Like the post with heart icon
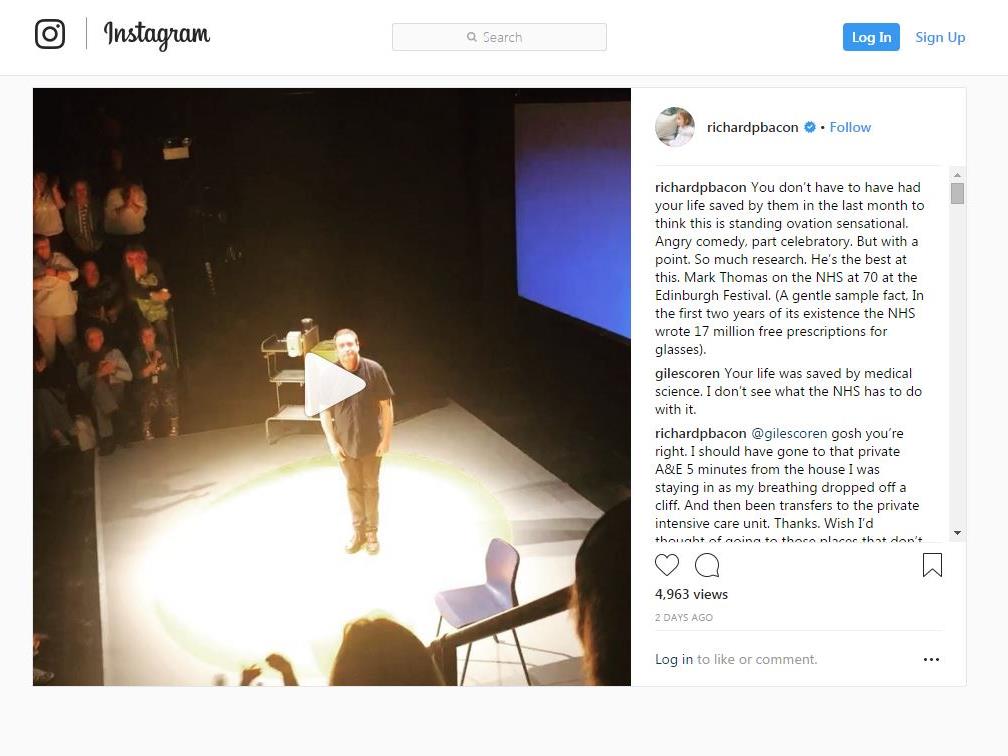This screenshot has width=1008, height=756. (x=667, y=565)
